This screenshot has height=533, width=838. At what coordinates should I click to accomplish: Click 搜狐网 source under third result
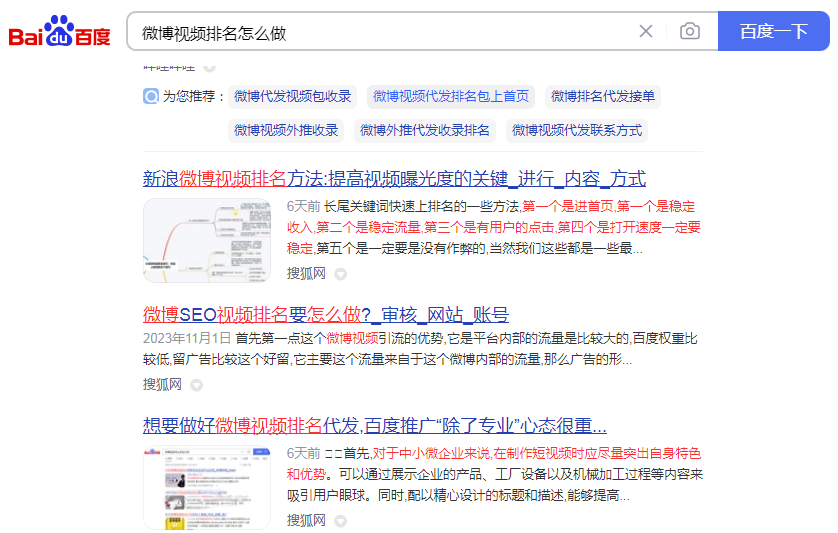[306, 520]
